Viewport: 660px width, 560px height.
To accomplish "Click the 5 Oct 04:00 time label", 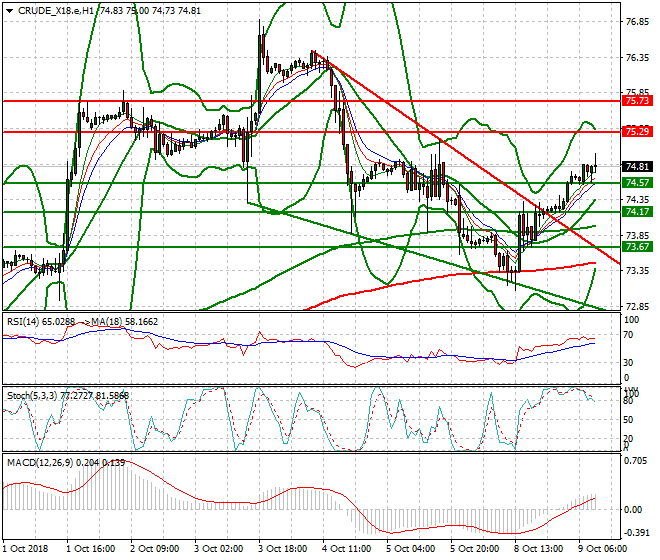I will pyautogui.click(x=410, y=549).
